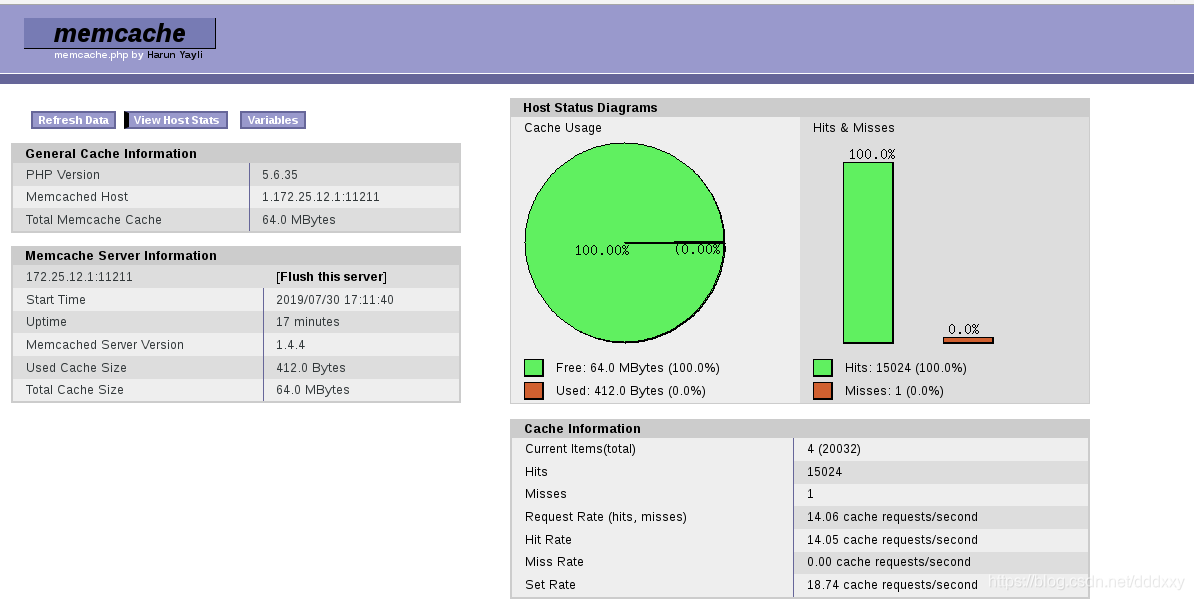
Task: Click the server address 172.25.12.1:11211
Action: pos(79,276)
